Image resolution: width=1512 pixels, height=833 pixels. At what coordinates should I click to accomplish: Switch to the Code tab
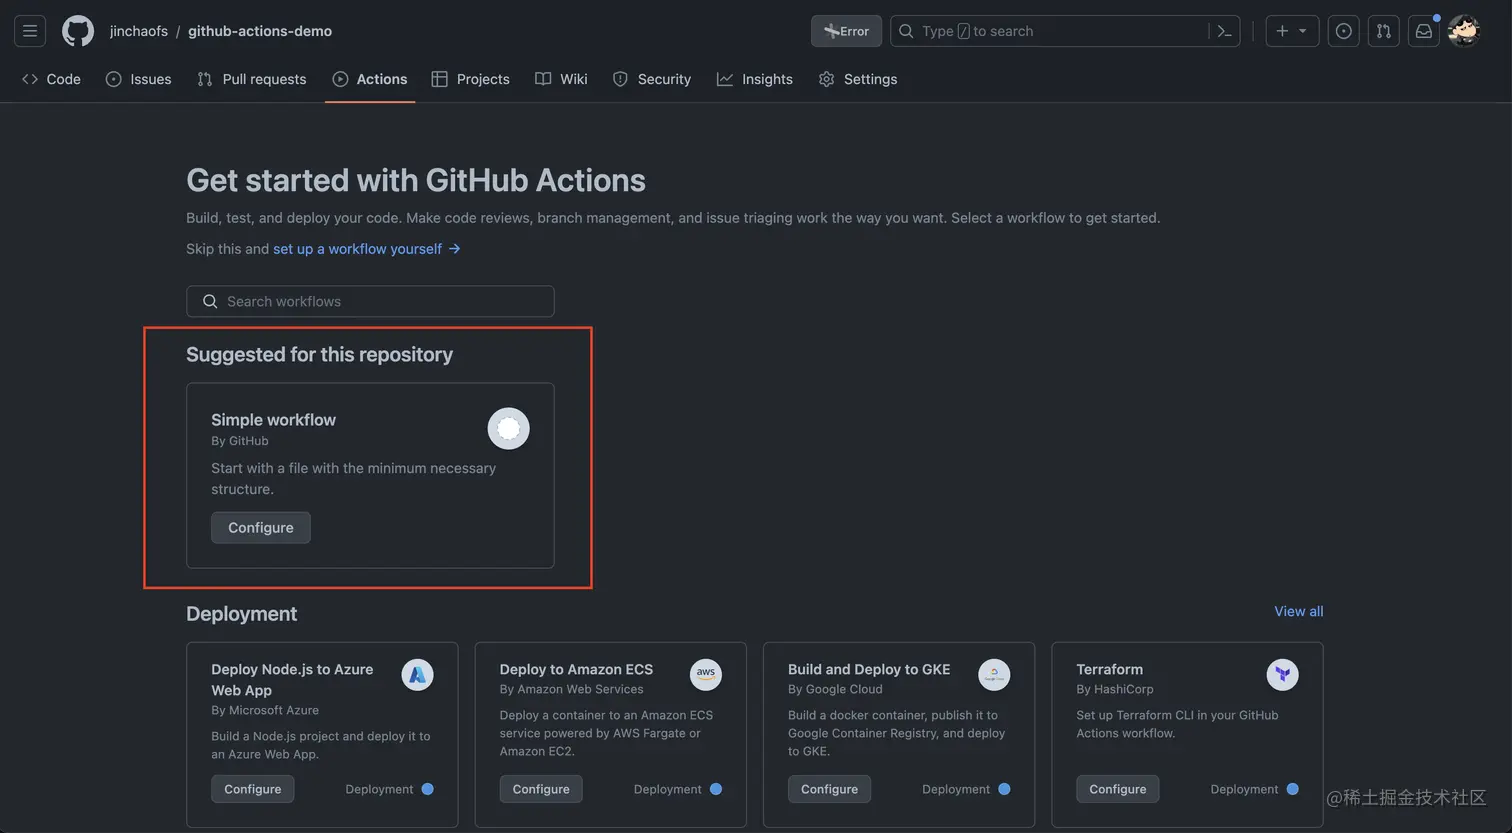tap(51, 79)
